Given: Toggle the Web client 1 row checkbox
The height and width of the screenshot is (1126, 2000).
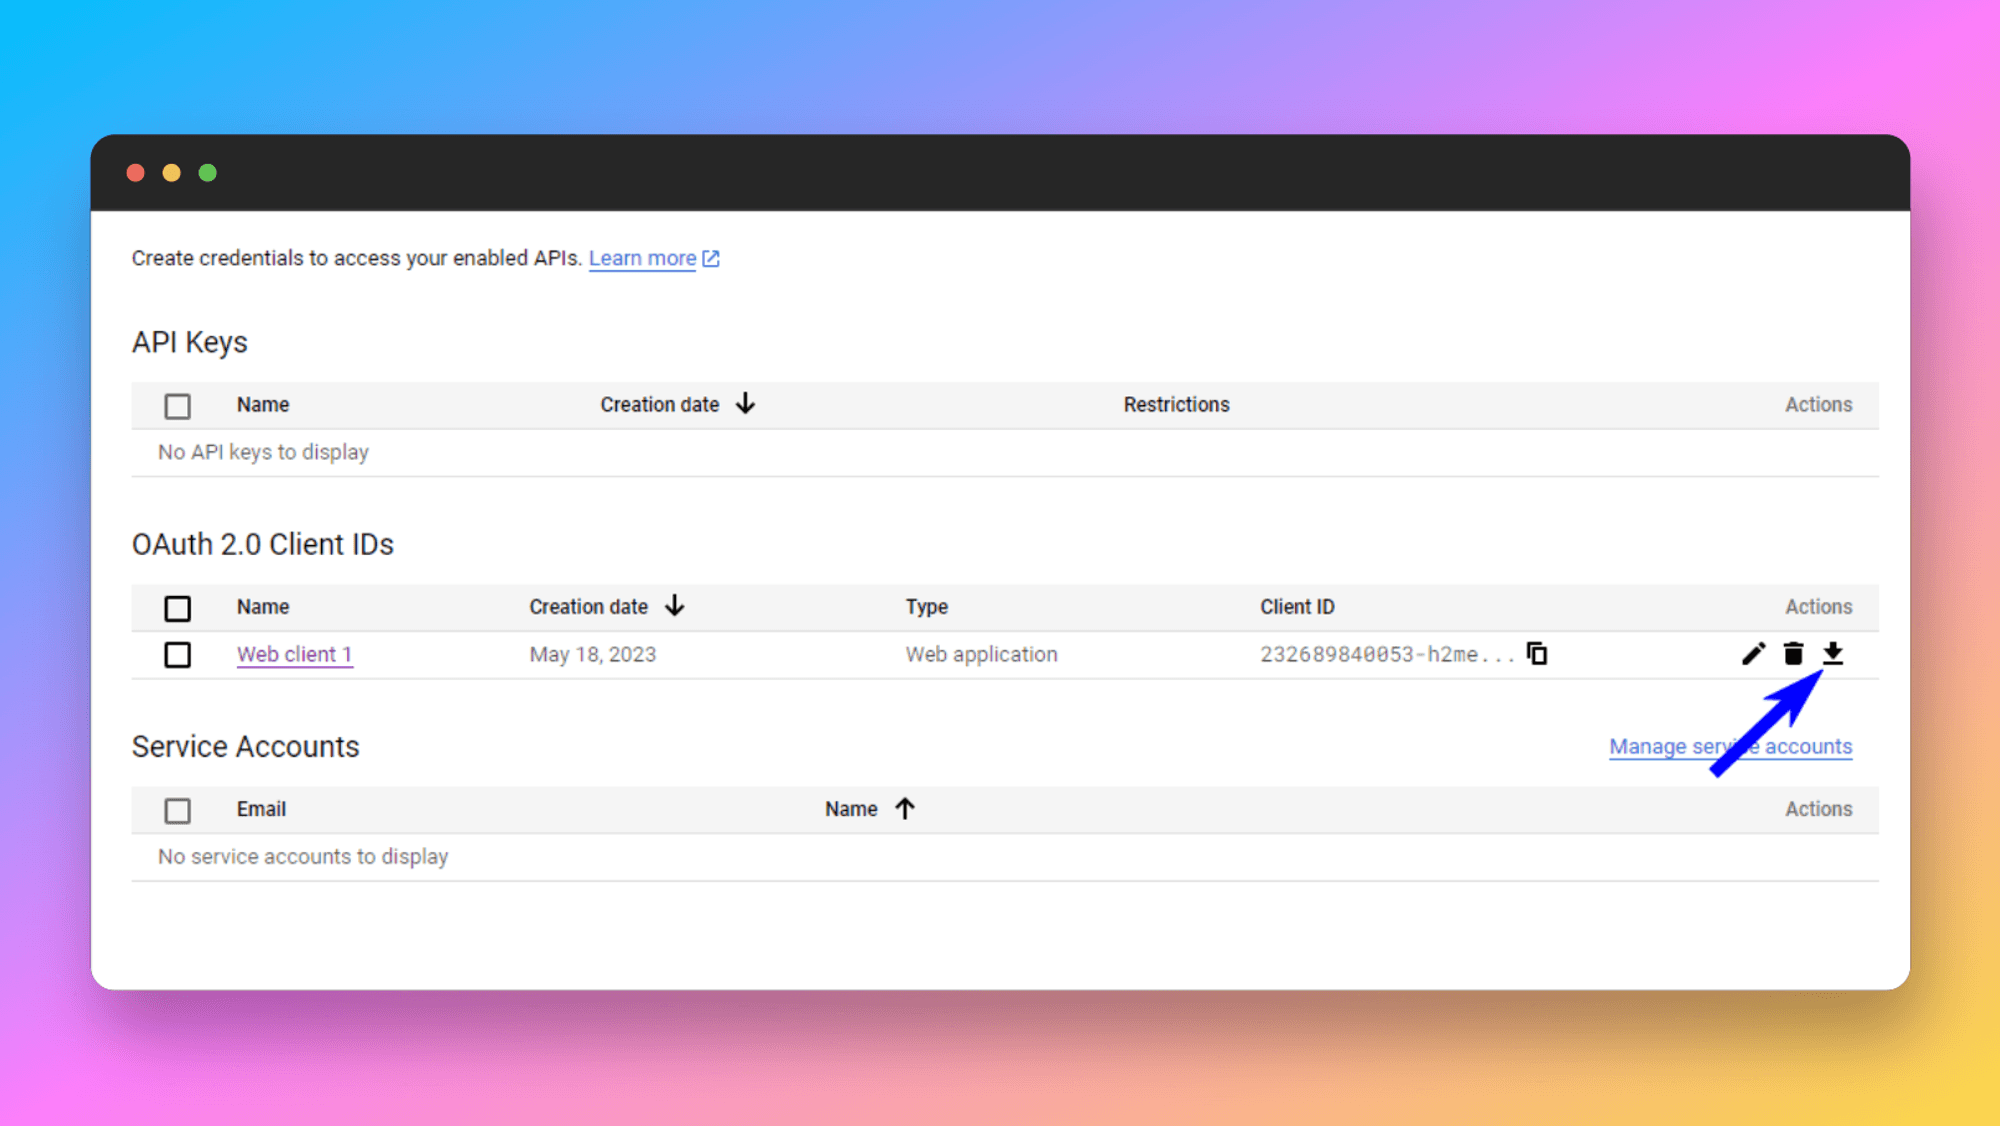Looking at the screenshot, I should (177, 654).
